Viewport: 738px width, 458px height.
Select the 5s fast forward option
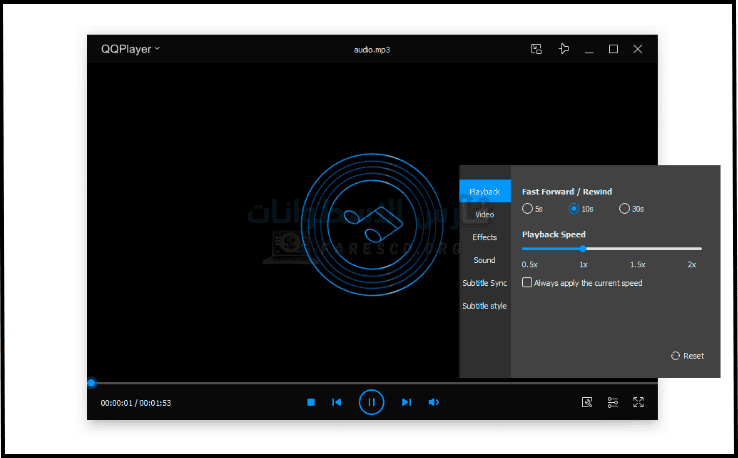pyautogui.click(x=528, y=209)
